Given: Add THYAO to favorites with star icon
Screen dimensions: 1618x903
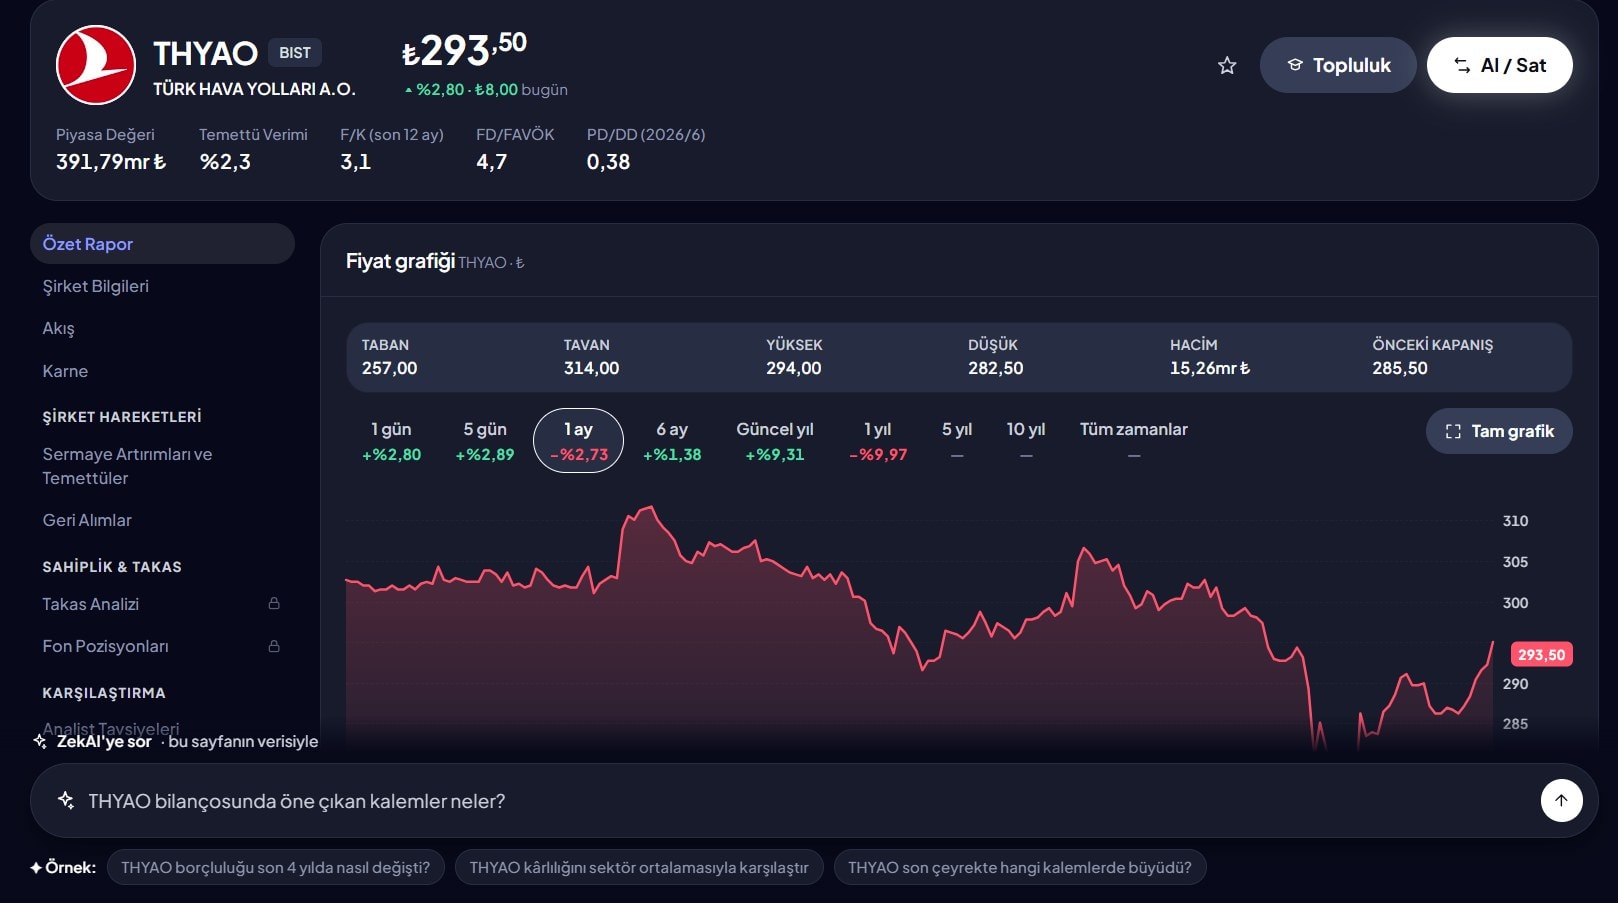Looking at the screenshot, I should click(x=1227, y=66).
